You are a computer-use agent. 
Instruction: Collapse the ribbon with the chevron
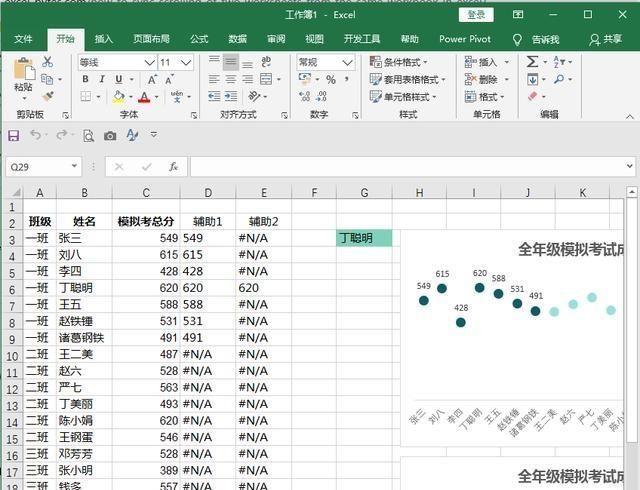[x=629, y=117]
